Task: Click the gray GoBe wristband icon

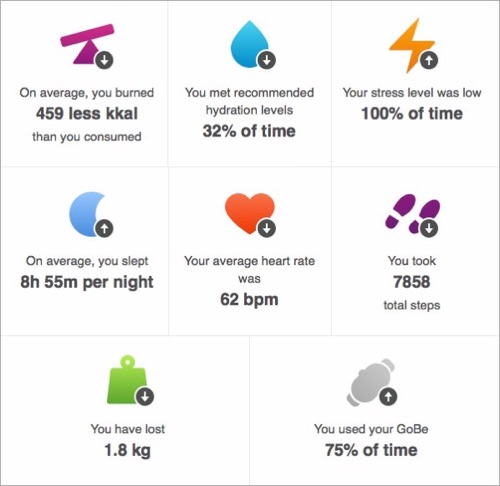Action: tap(371, 382)
